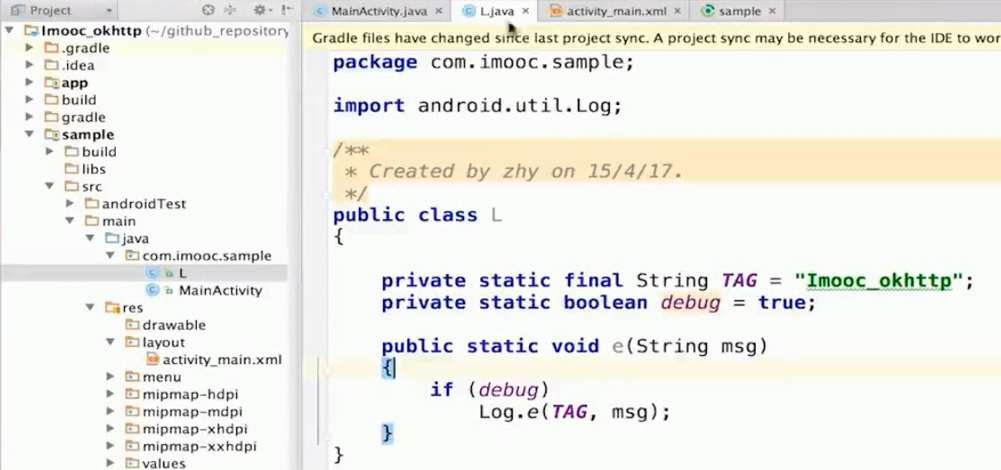Screen dimensions: 1001x470
Task: Select MainActivity class in project tree
Action: point(220,290)
